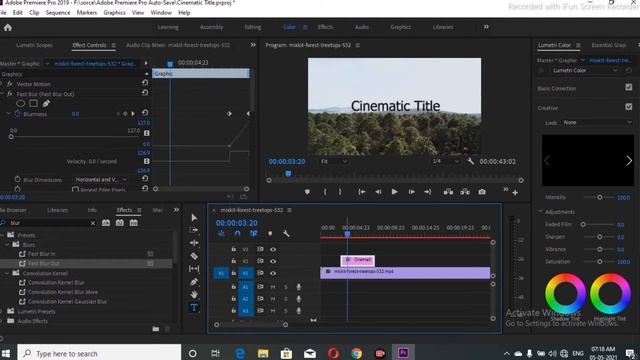Viewport: 640px width, 360px height.
Task: Choose free draw bezier mask pen
Action: point(46,104)
